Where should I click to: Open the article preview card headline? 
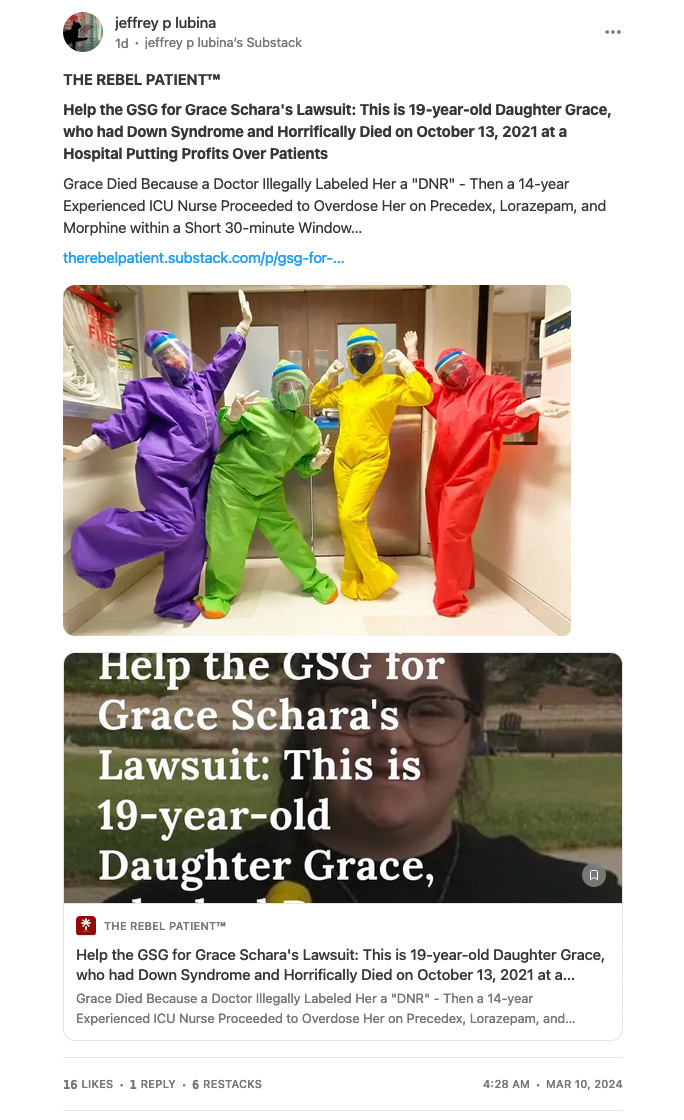(341, 964)
